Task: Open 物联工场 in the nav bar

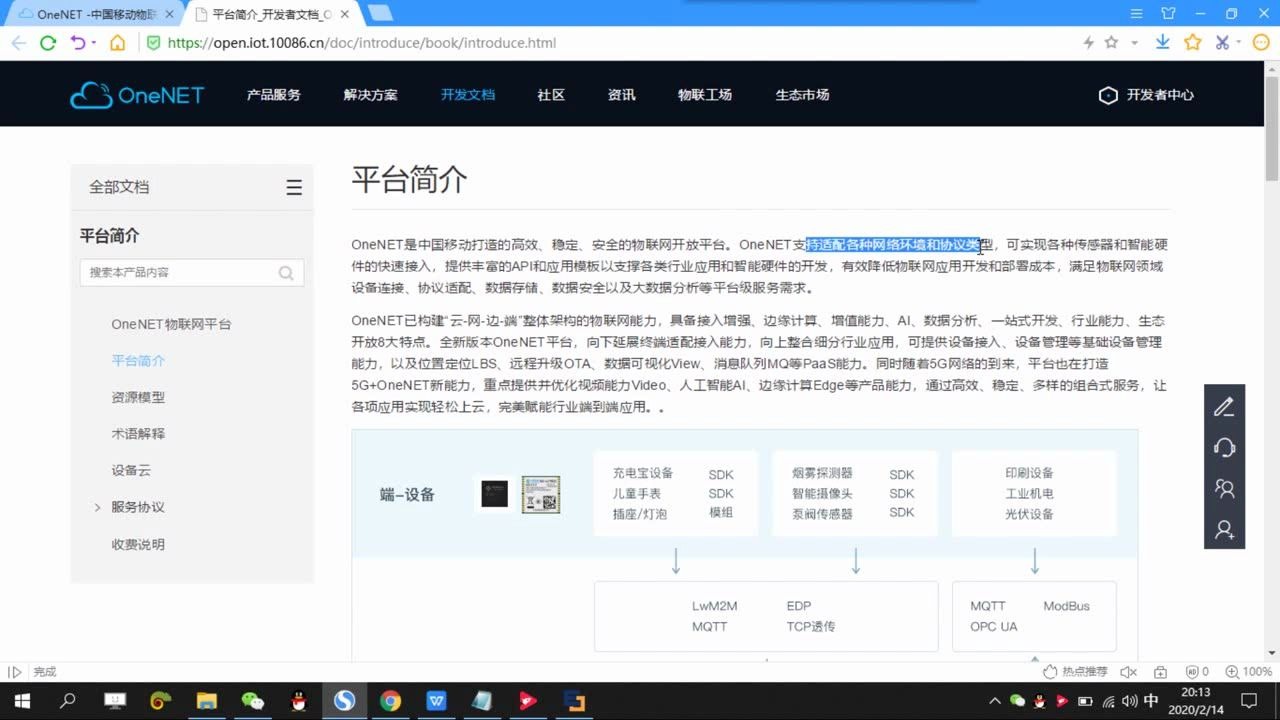Action: pos(704,95)
